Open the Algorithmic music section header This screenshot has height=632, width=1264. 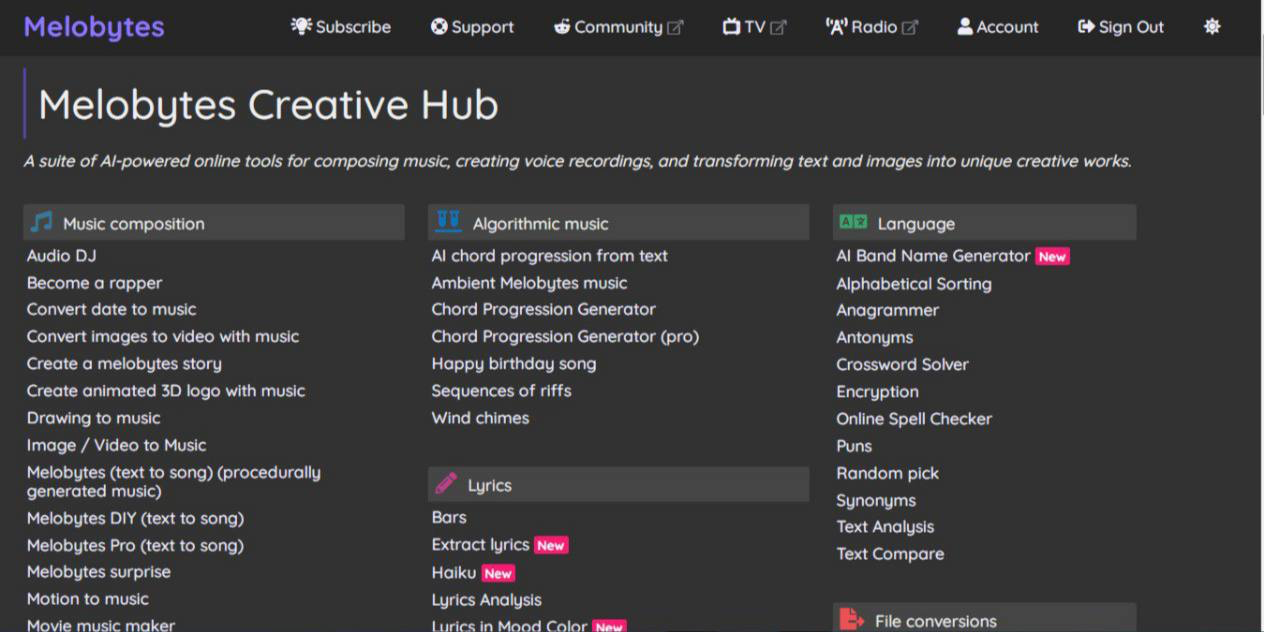pos(540,224)
